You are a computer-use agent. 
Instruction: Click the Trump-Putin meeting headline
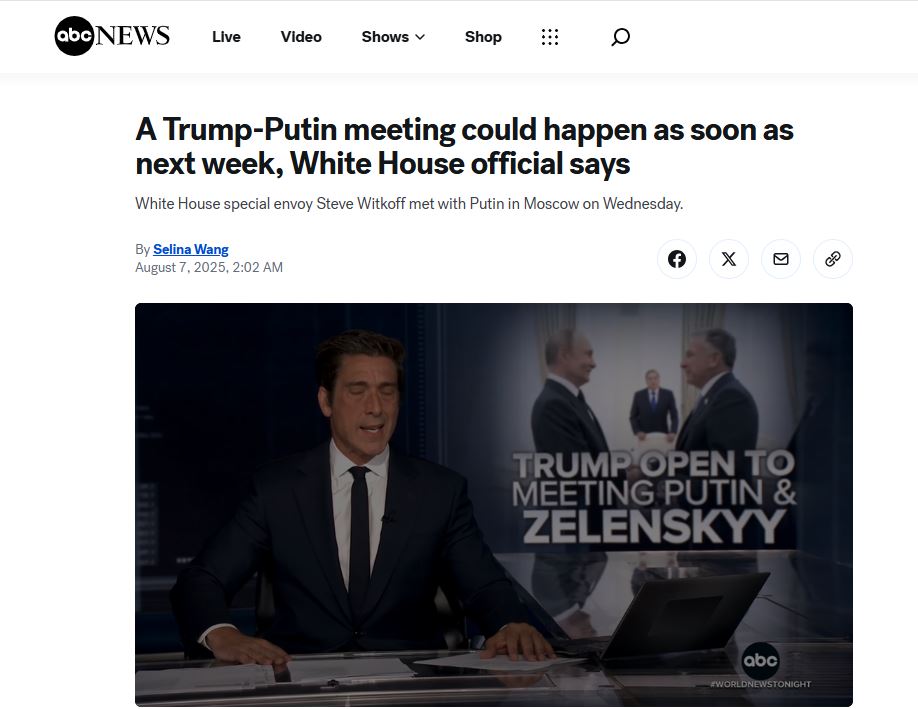[x=464, y=146]
